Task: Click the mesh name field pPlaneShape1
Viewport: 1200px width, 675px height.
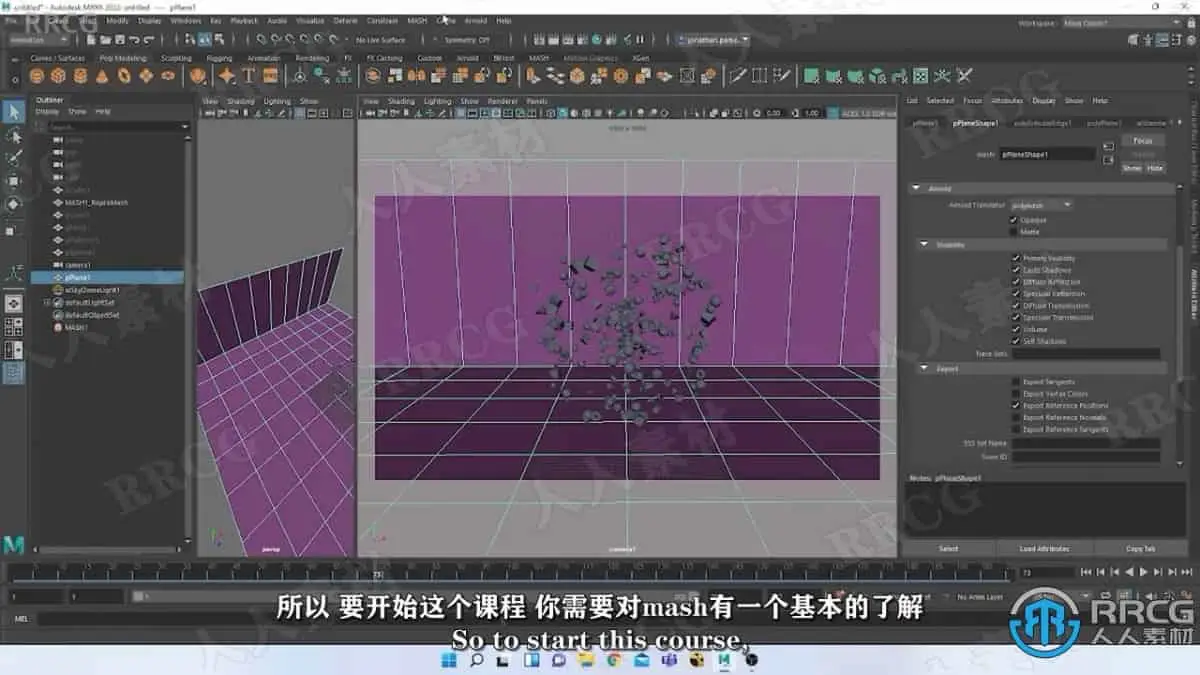Action: (x=1049, y=155)
